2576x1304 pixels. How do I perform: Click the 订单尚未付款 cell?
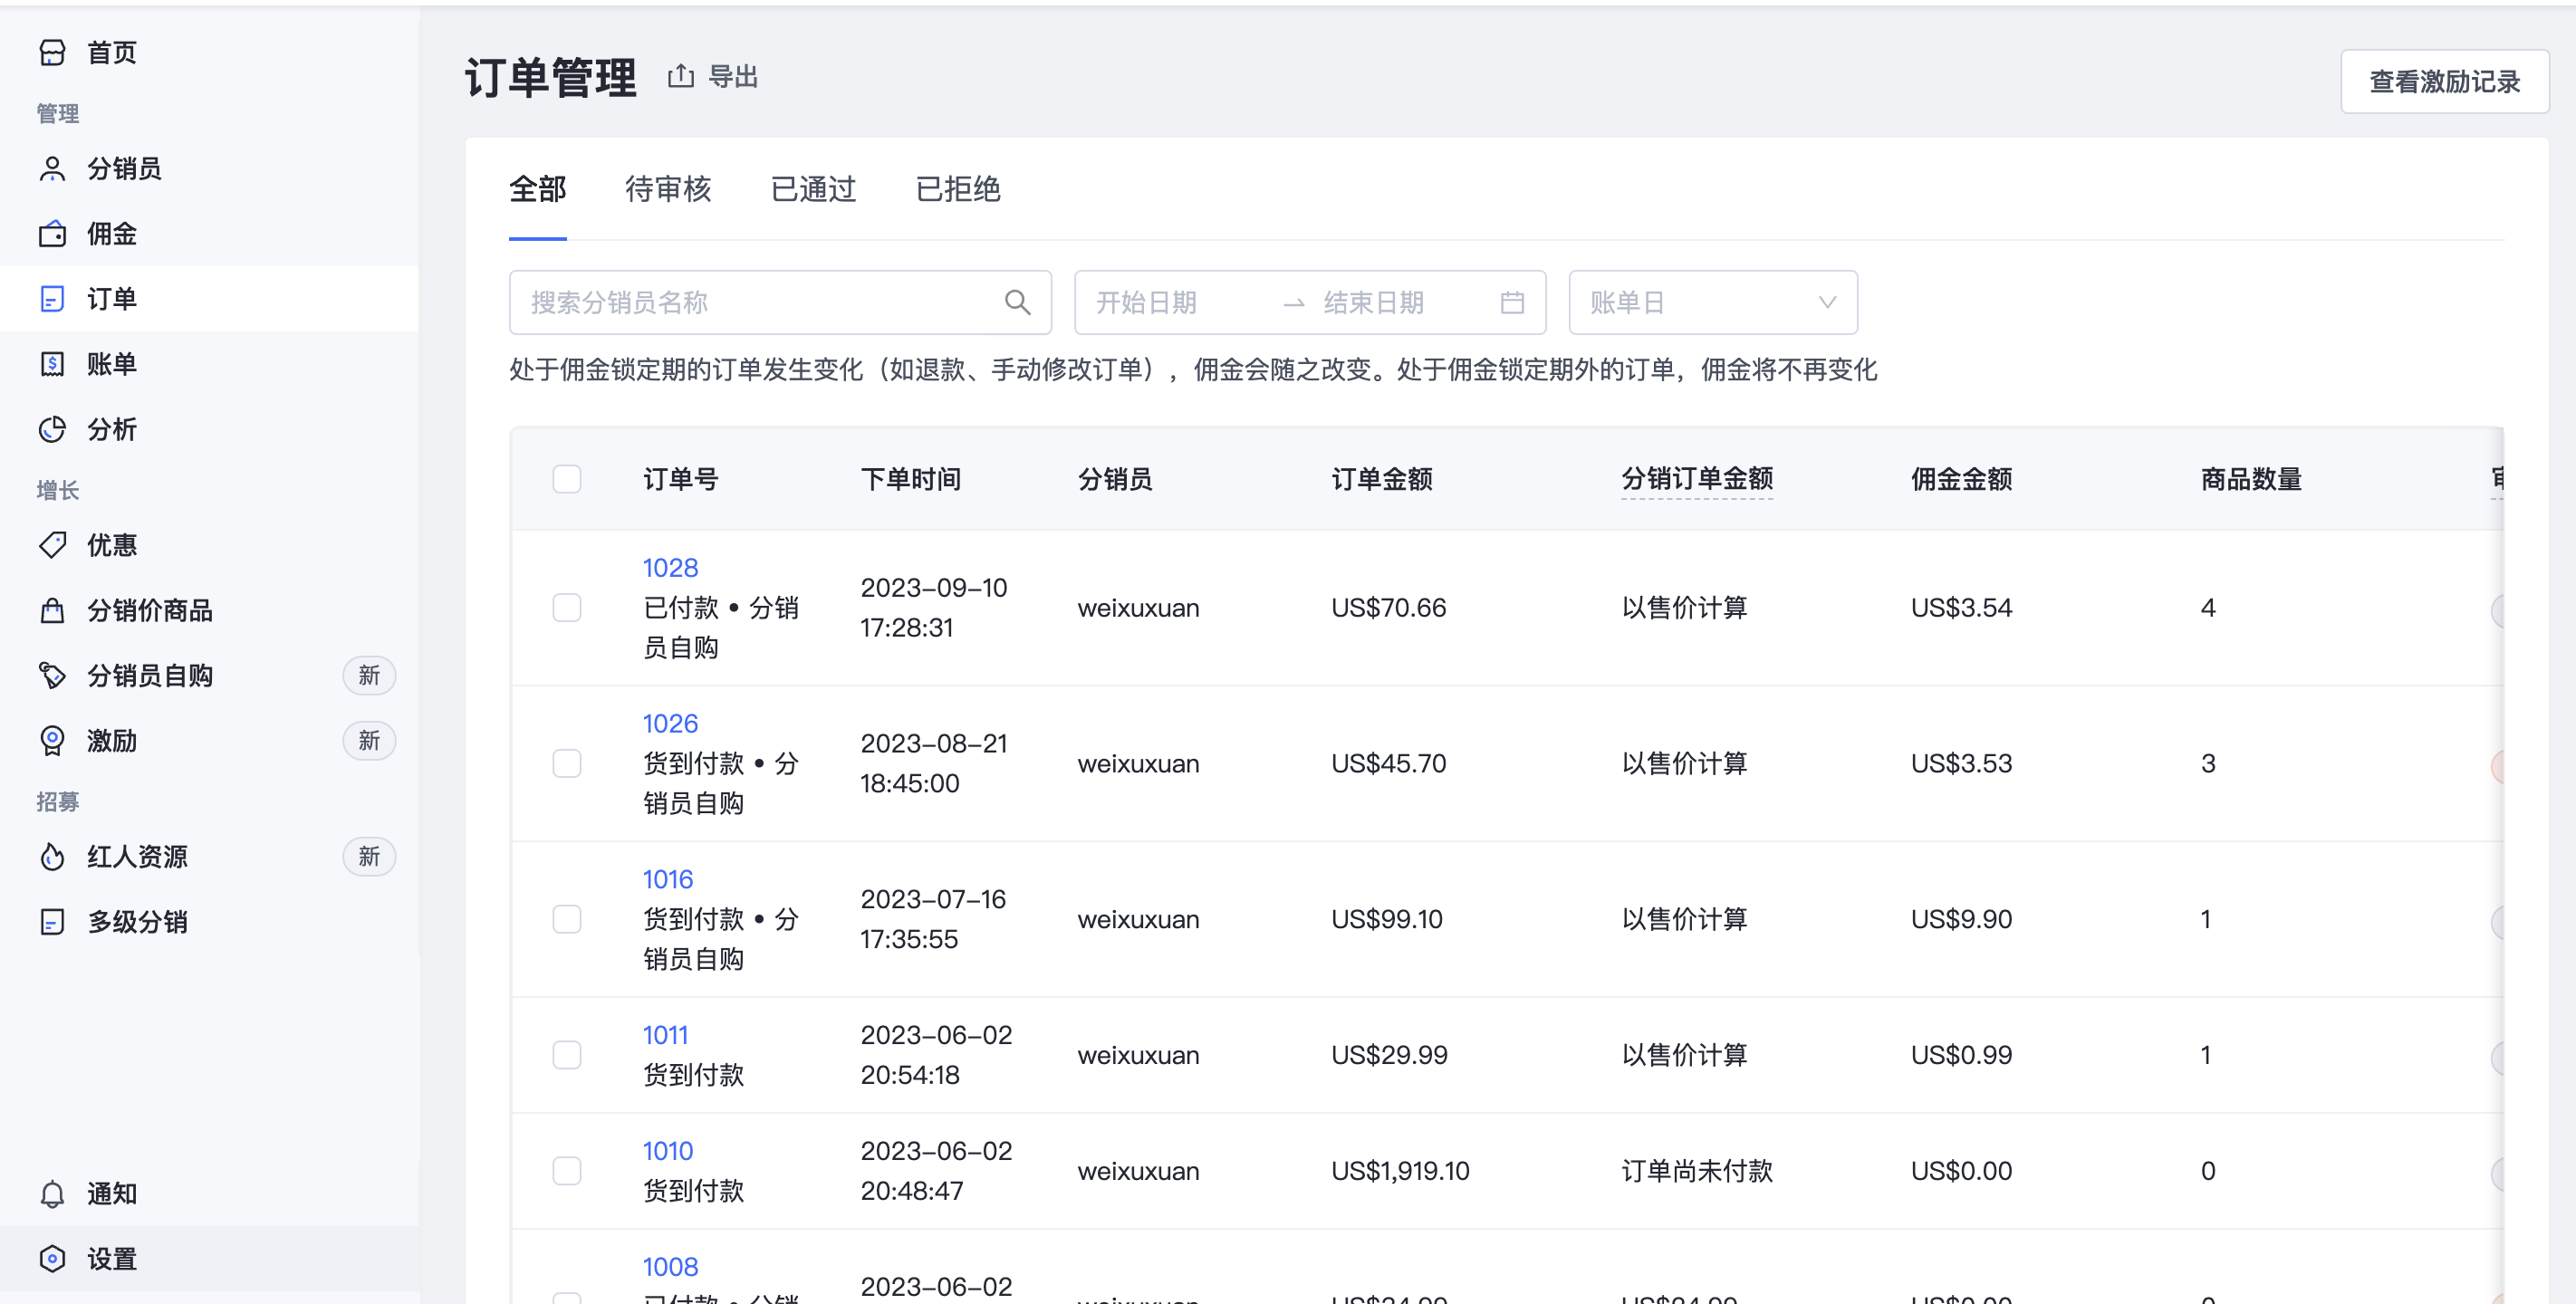(x=1697, y=1171)
